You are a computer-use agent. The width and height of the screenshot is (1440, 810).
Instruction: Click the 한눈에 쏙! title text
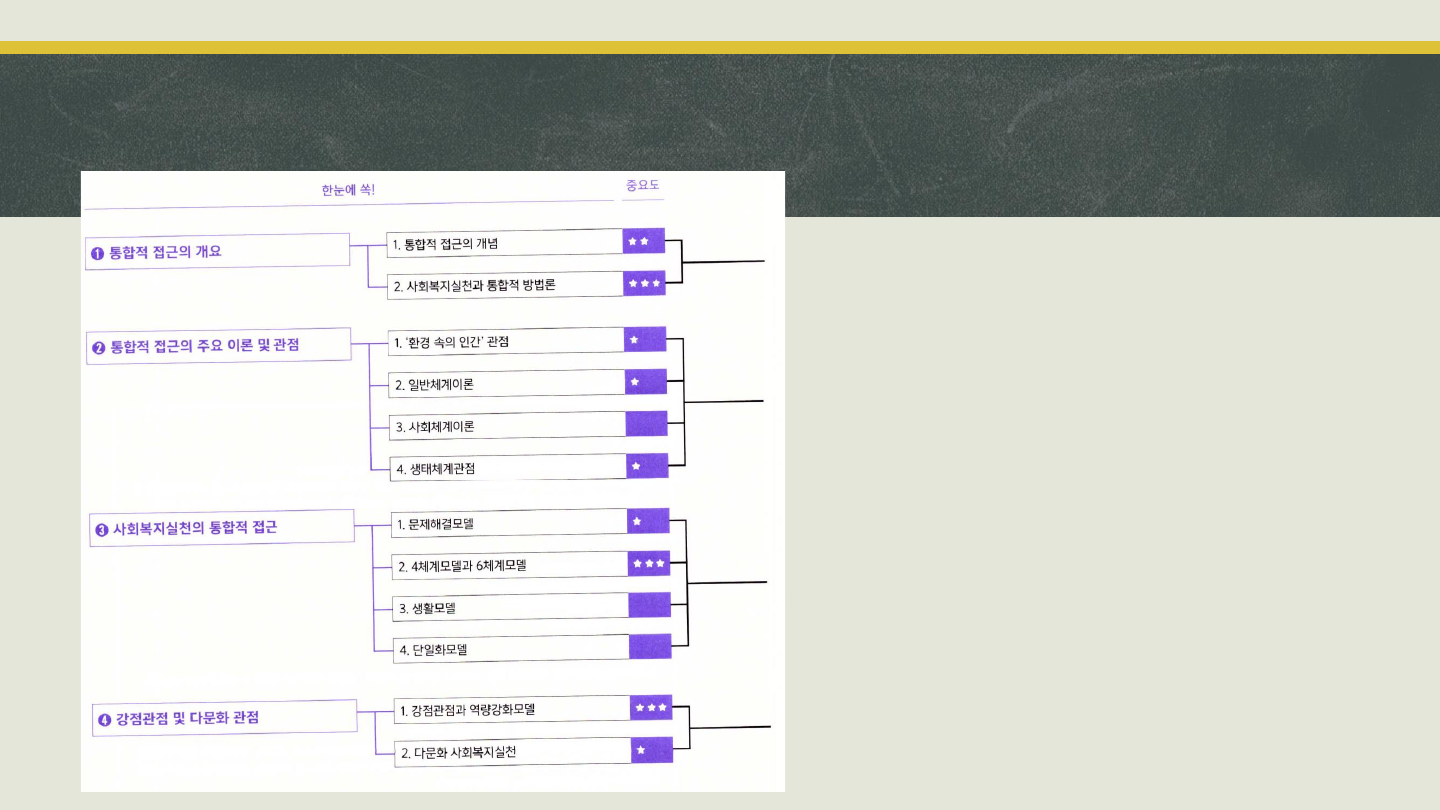(348, 190)
